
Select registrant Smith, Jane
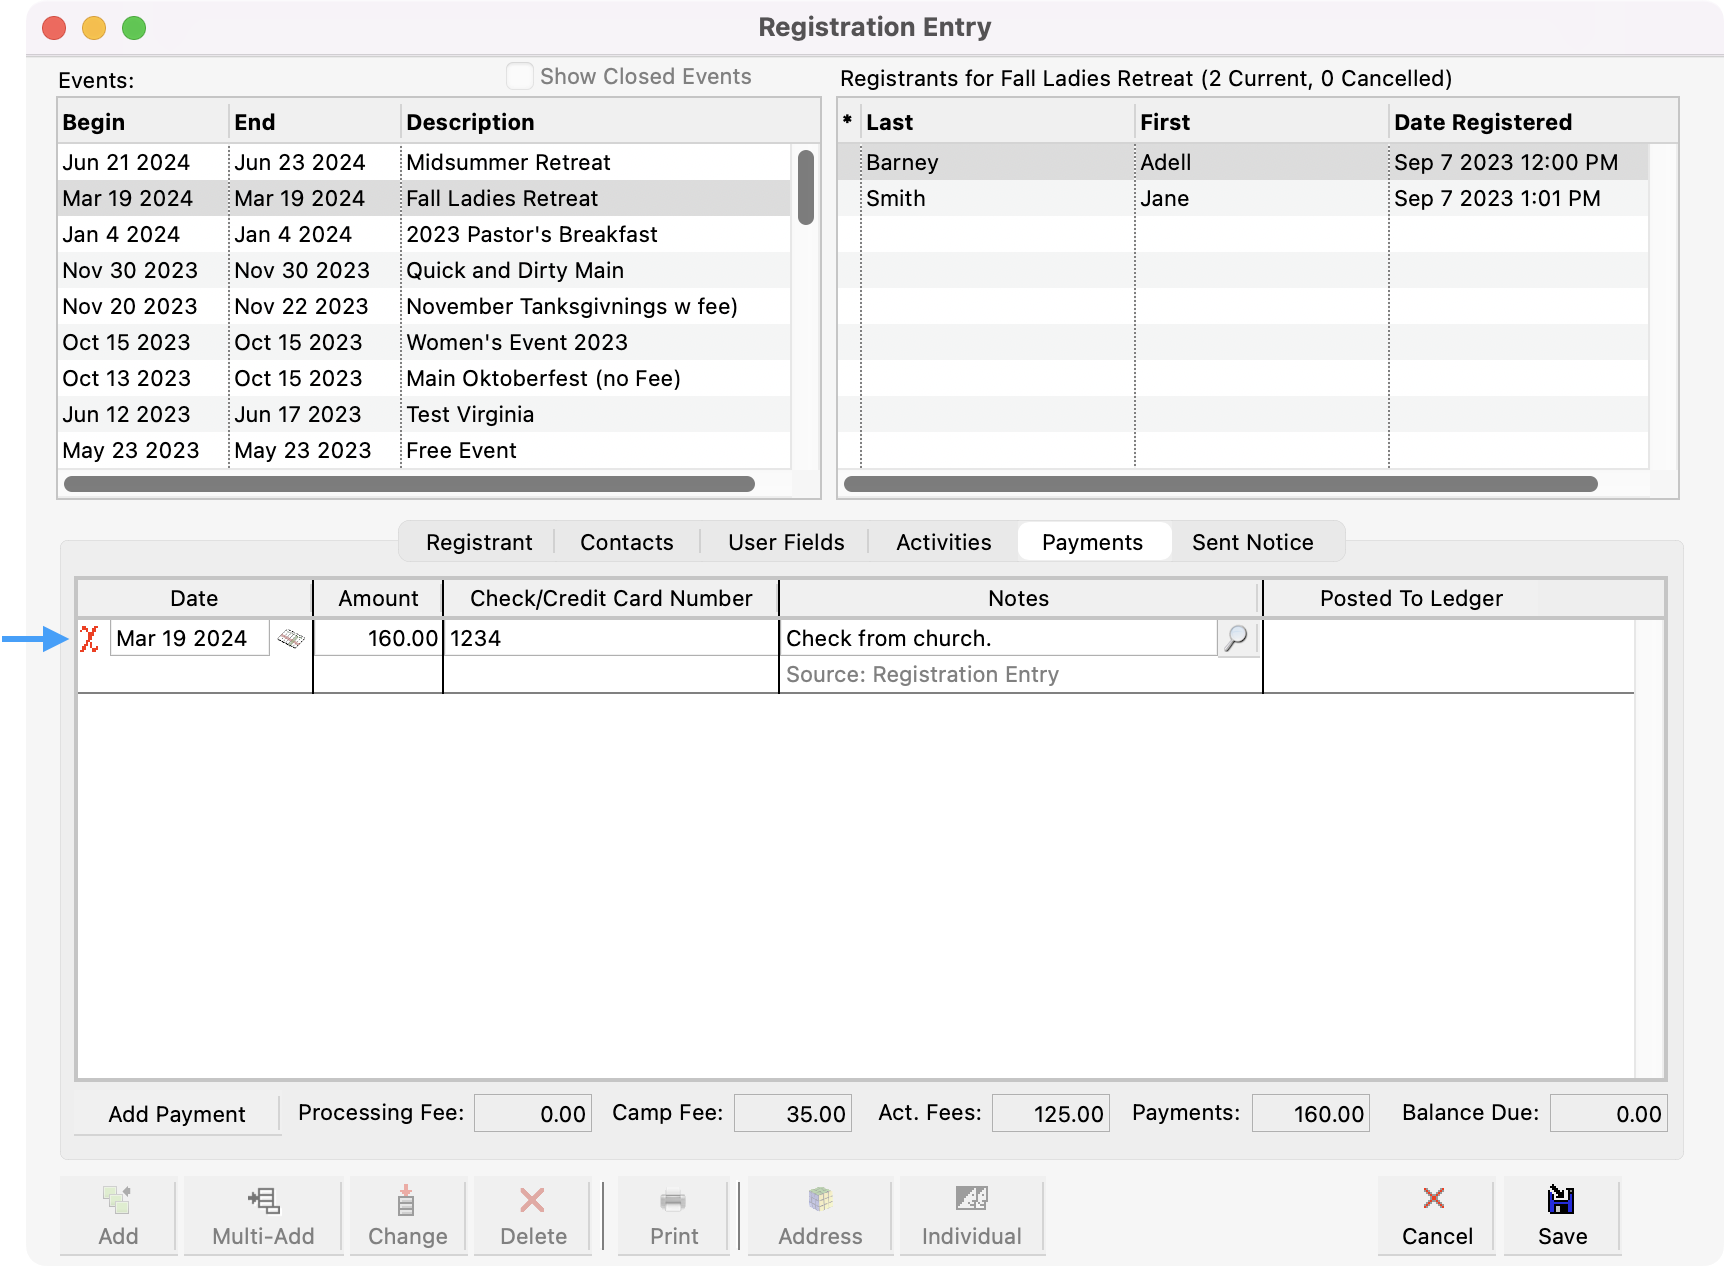click(1000, 198)
